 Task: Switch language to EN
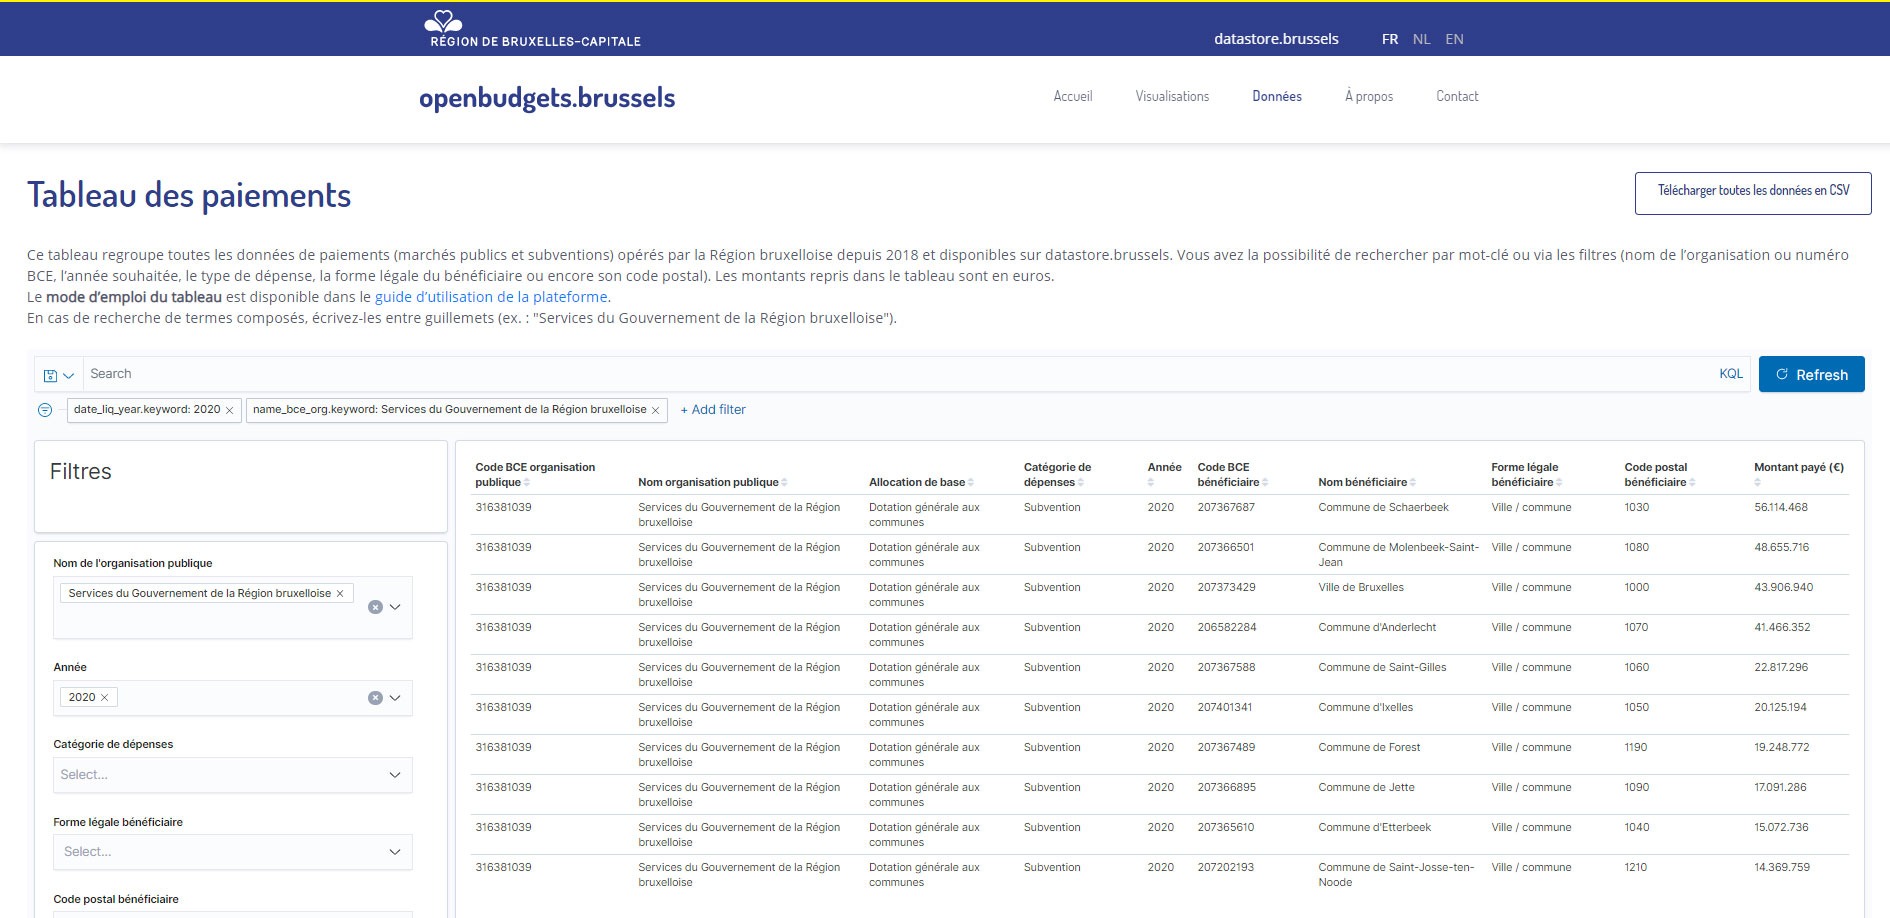pos(1454,39)
